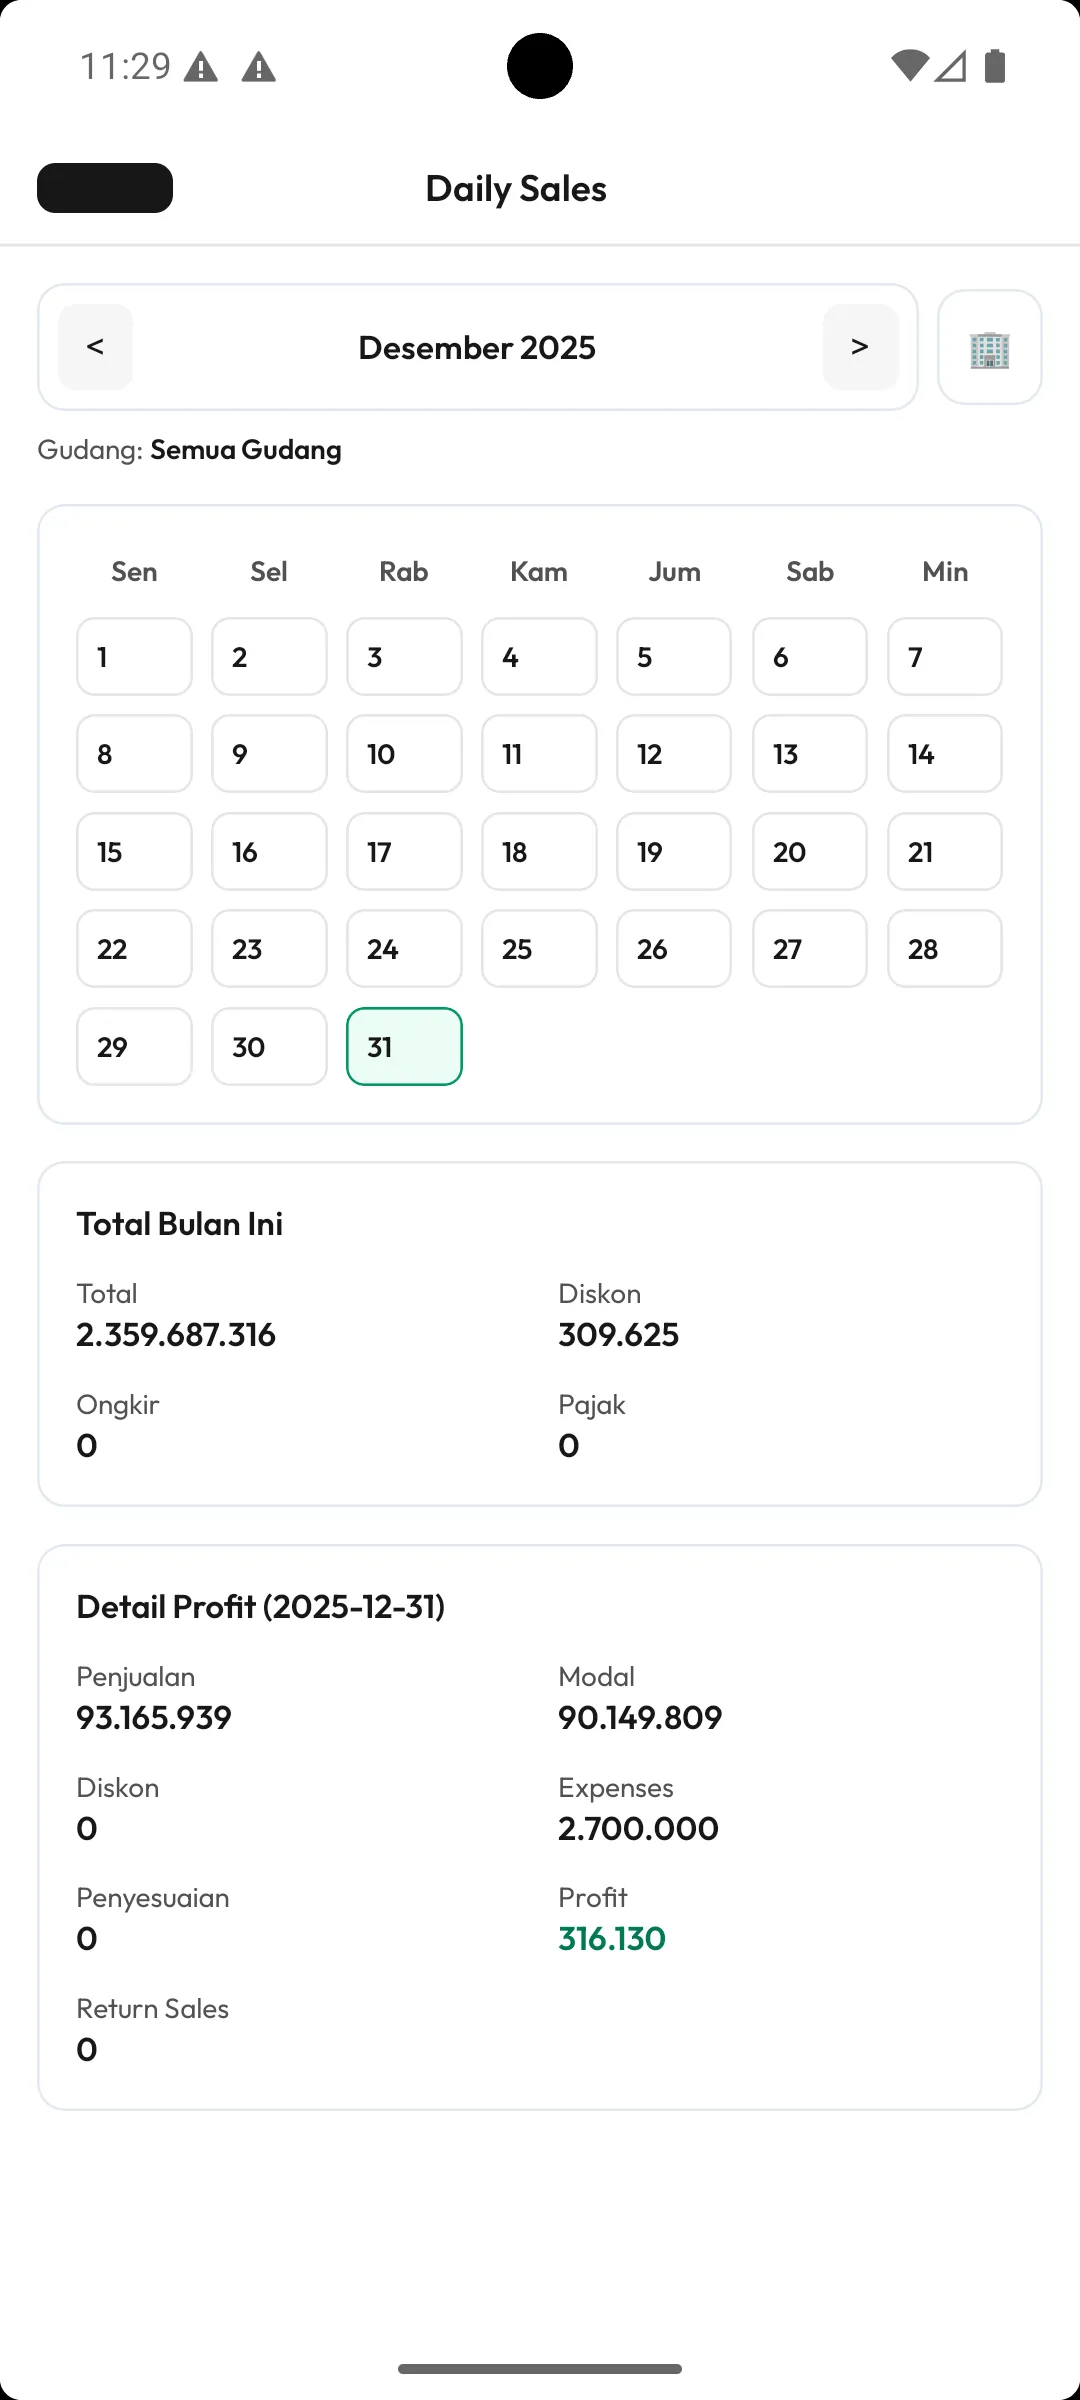
Task: Tap the green Profit value 316.130
Action: (x=612, y=1939)
